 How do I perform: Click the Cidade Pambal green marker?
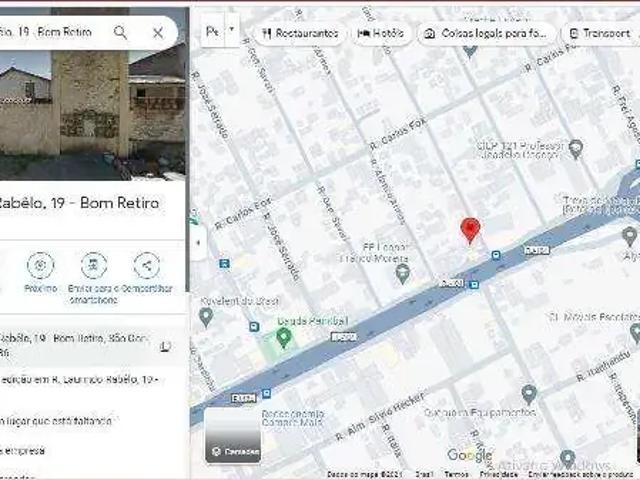click(283, 338)
